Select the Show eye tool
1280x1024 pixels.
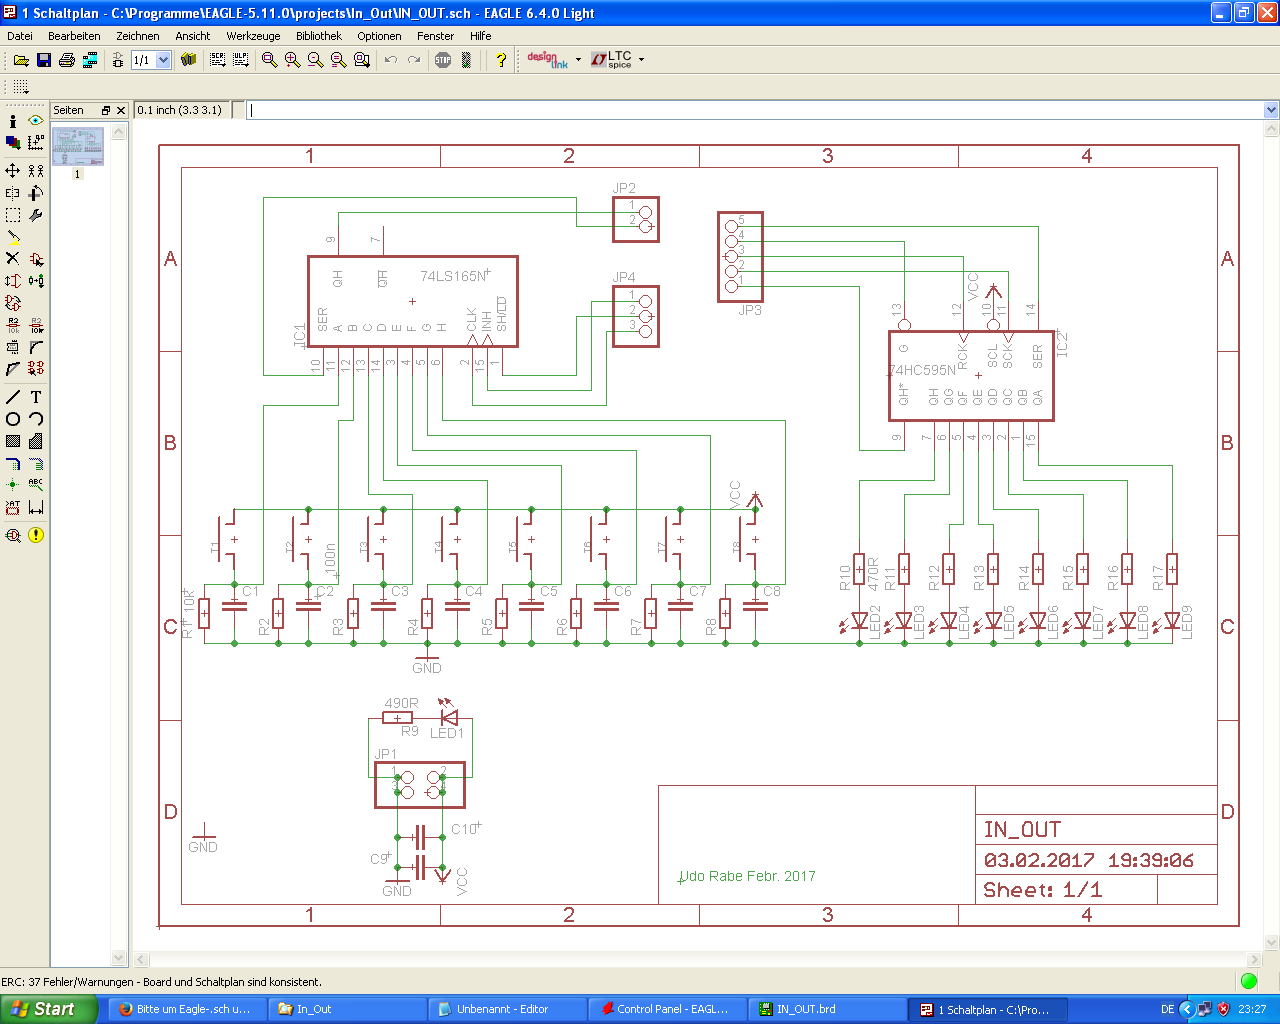(36, 121)
